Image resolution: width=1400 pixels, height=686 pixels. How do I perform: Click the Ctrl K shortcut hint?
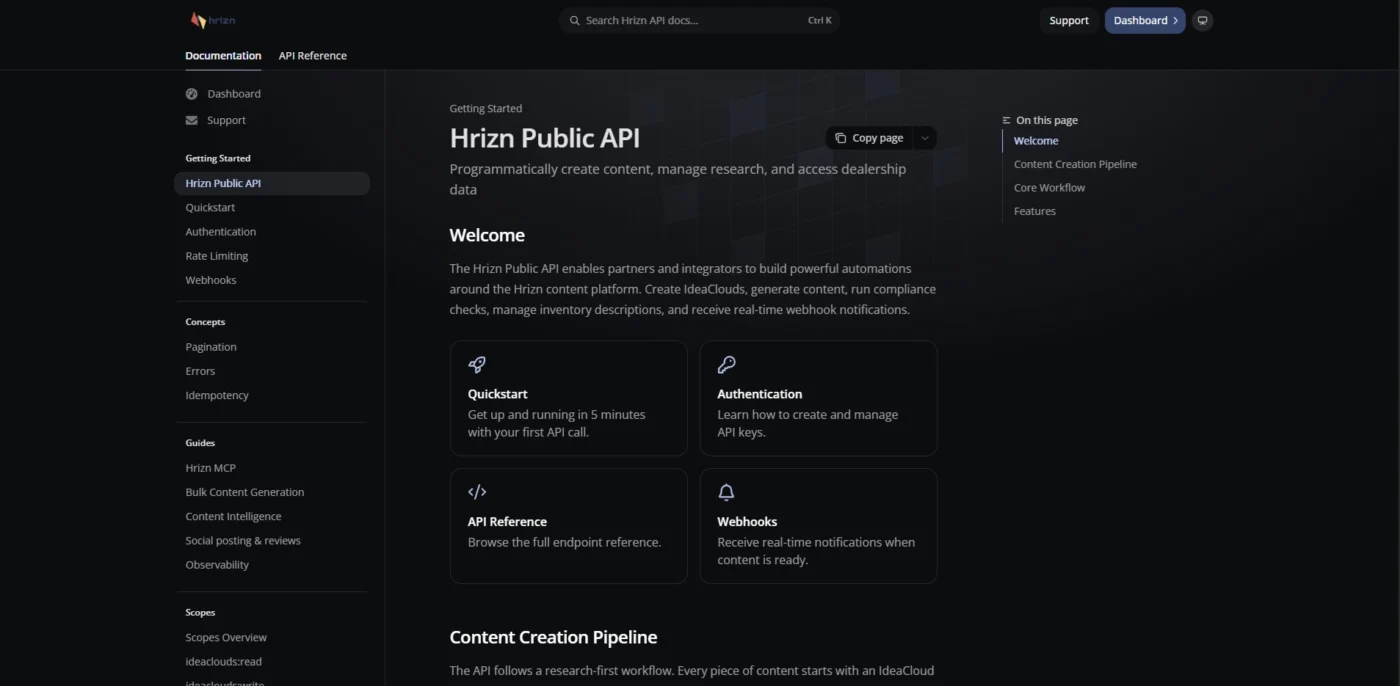[x=819, y=20]
